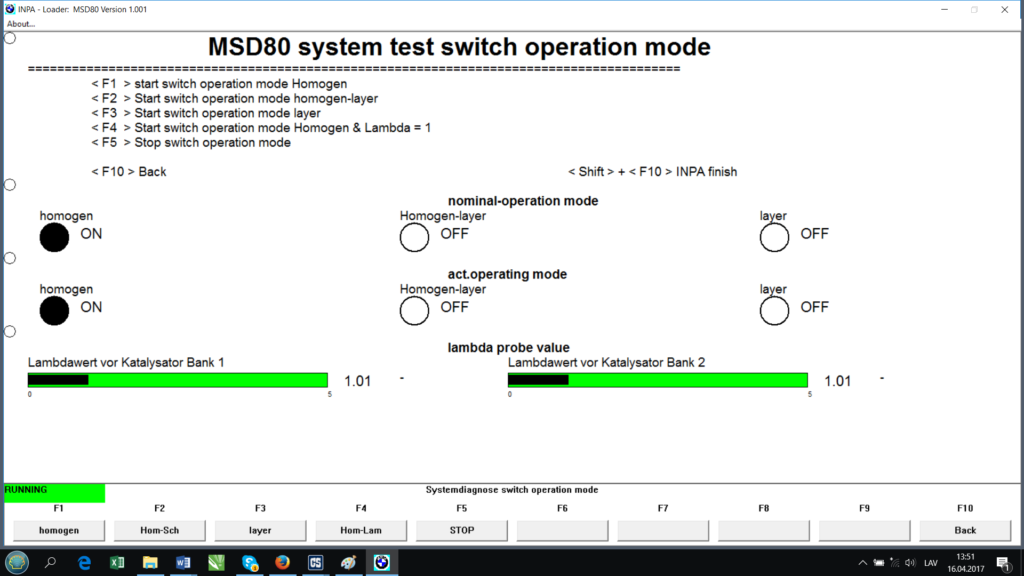Click act.operating Homogen-layer OFF indicator
1024x576 pixels.
414,310
